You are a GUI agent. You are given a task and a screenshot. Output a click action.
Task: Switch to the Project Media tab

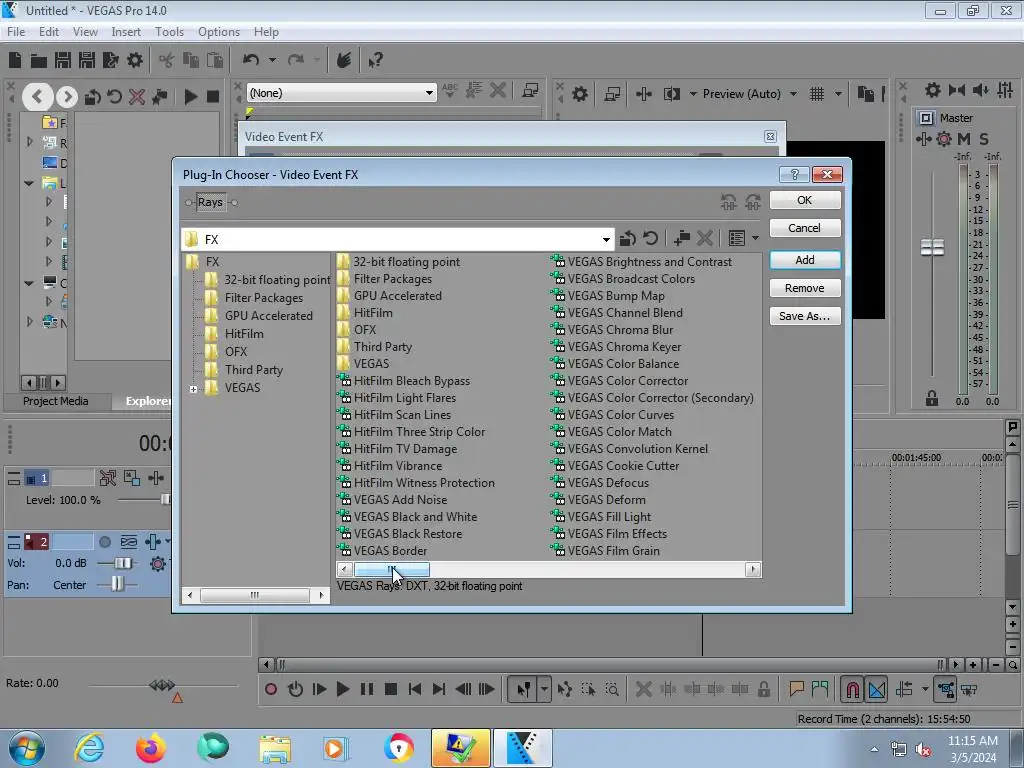pos(56,401)
